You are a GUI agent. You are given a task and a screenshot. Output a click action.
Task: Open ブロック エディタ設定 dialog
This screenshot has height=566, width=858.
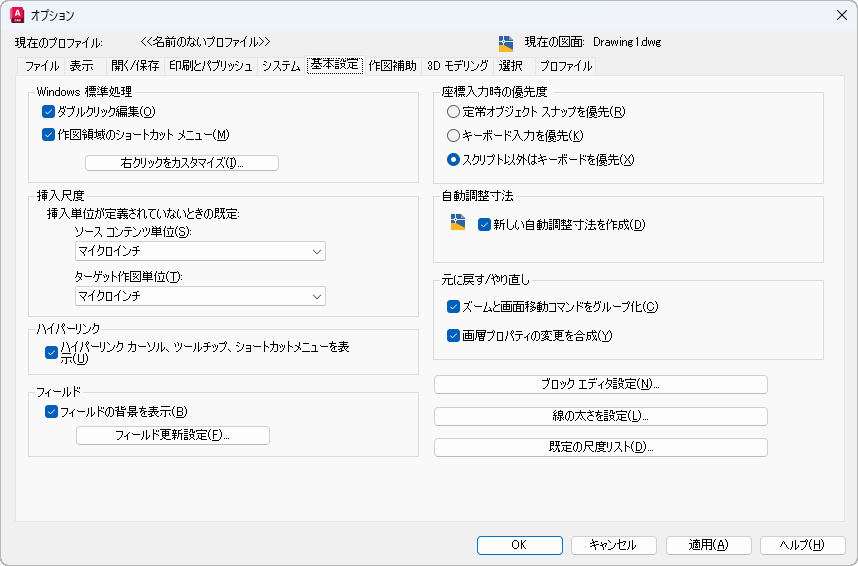tap(600, 384)
